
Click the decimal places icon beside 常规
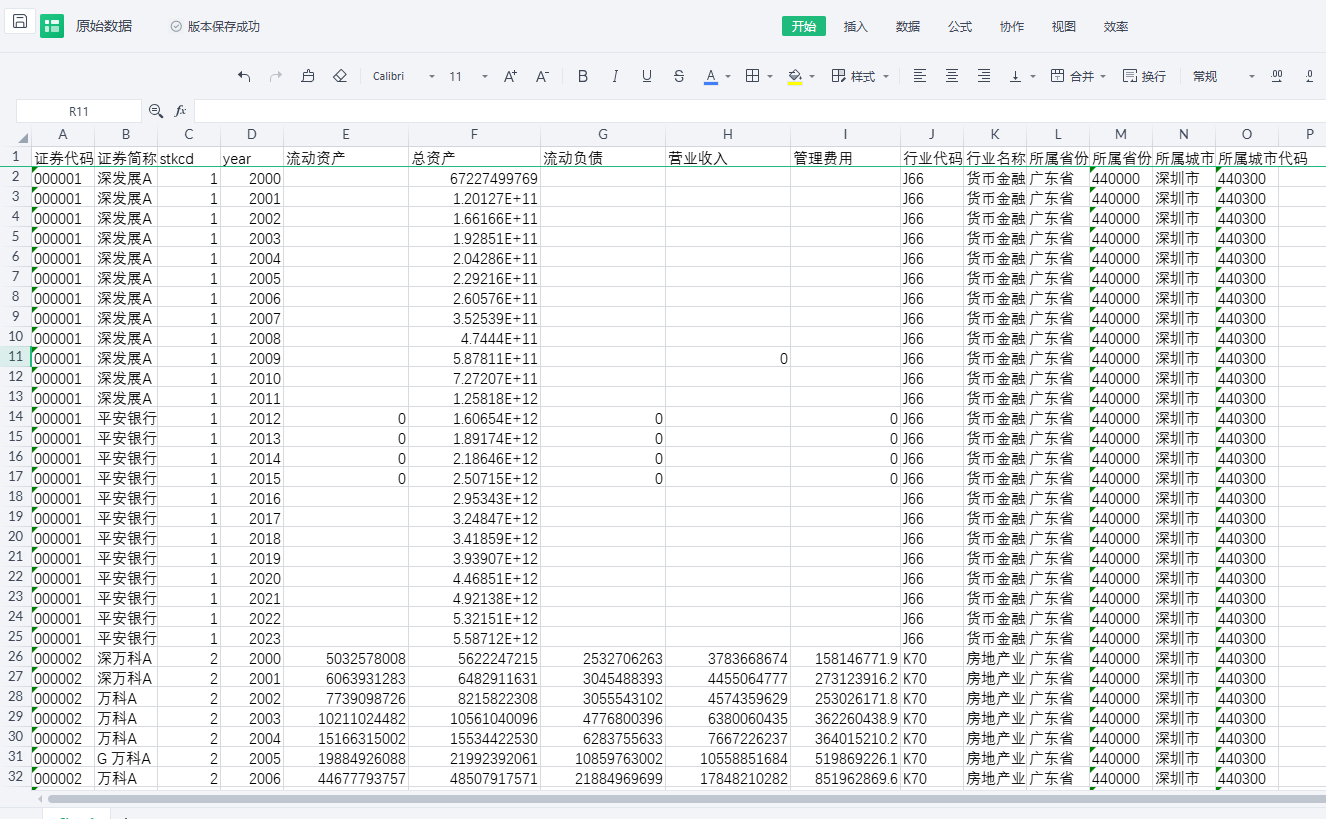pos(1277,76)
